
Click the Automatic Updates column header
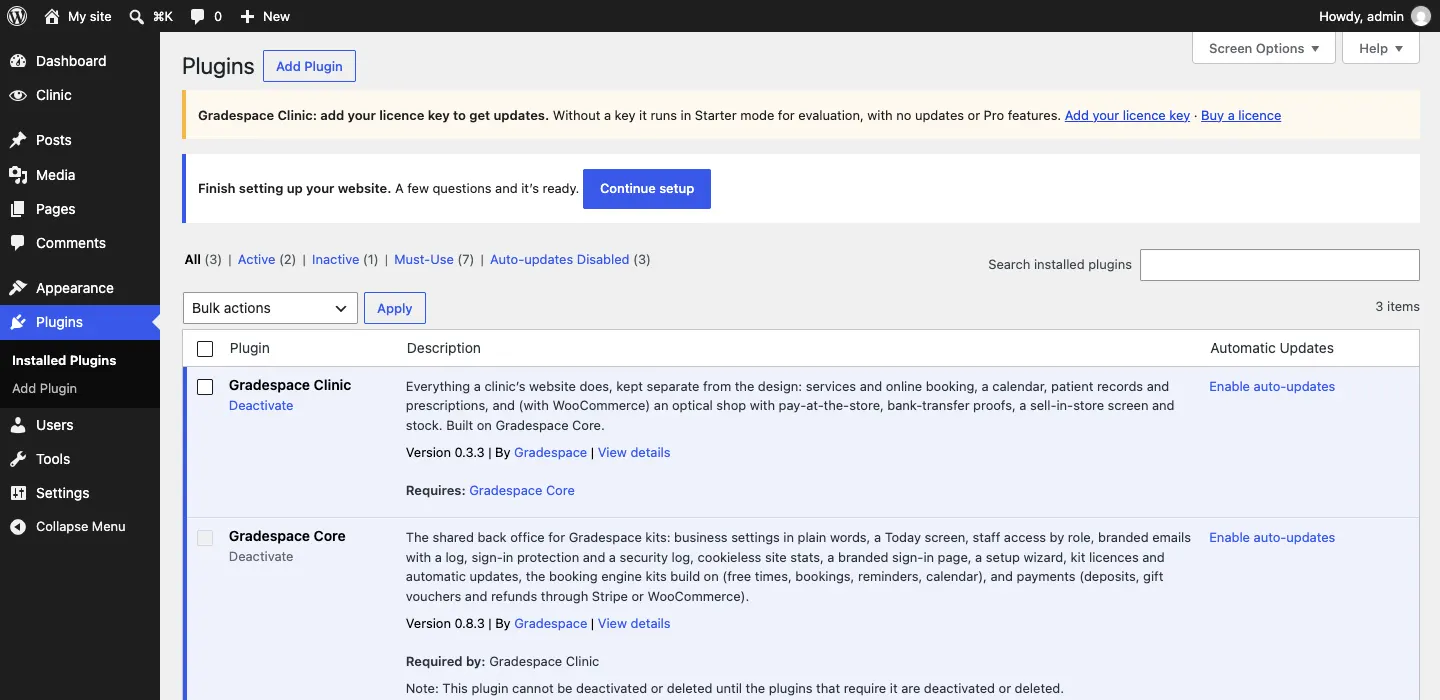(1272, 348)
